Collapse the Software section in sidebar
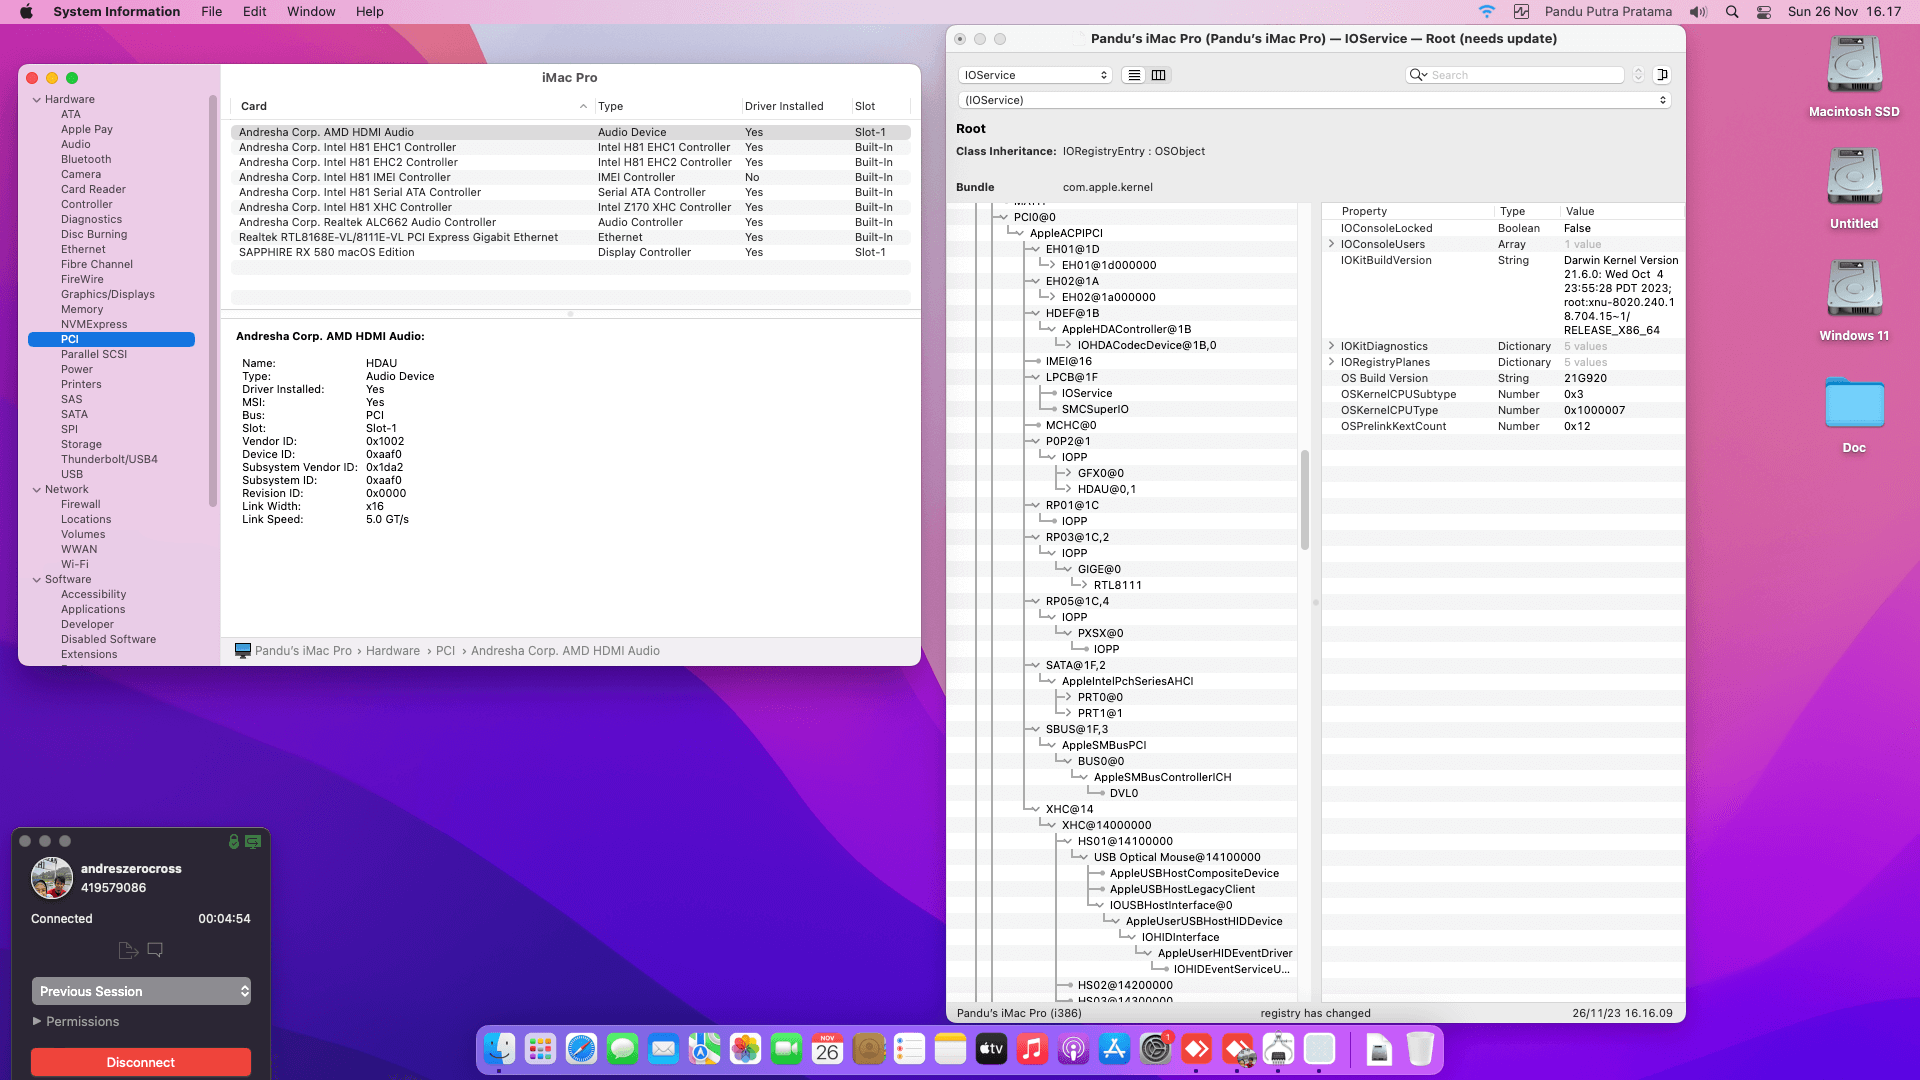1920x1080 pixels. coord(37,580)
